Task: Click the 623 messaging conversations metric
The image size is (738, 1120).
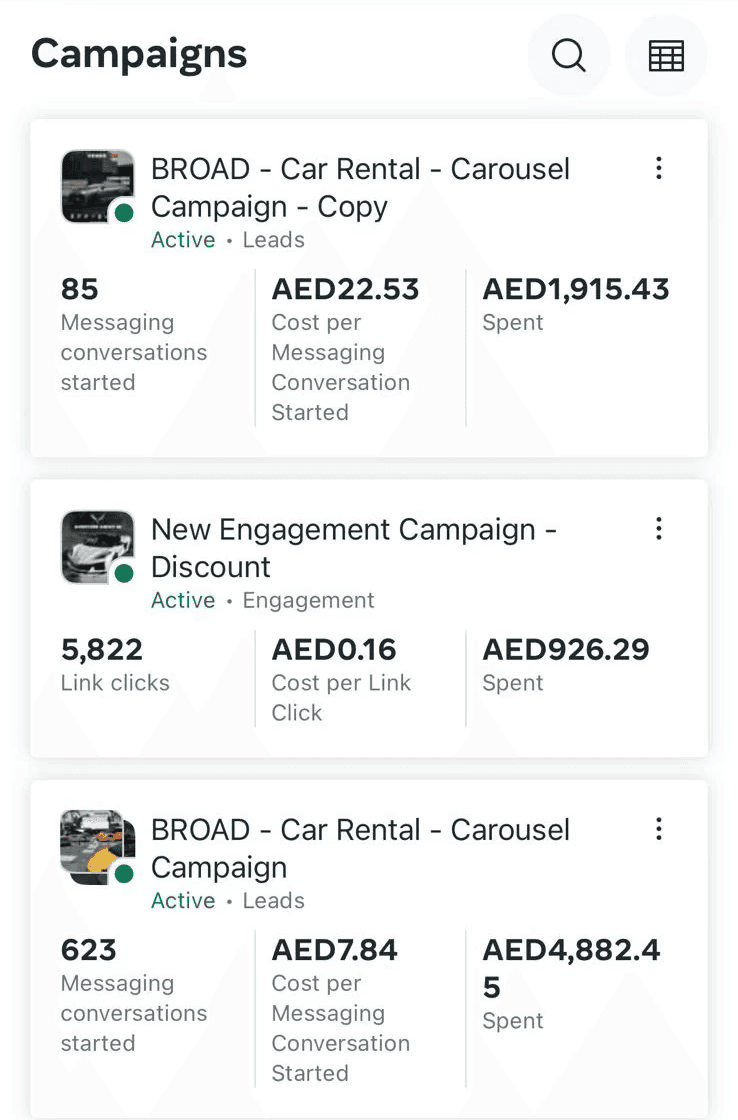Action: coord(89,950)
